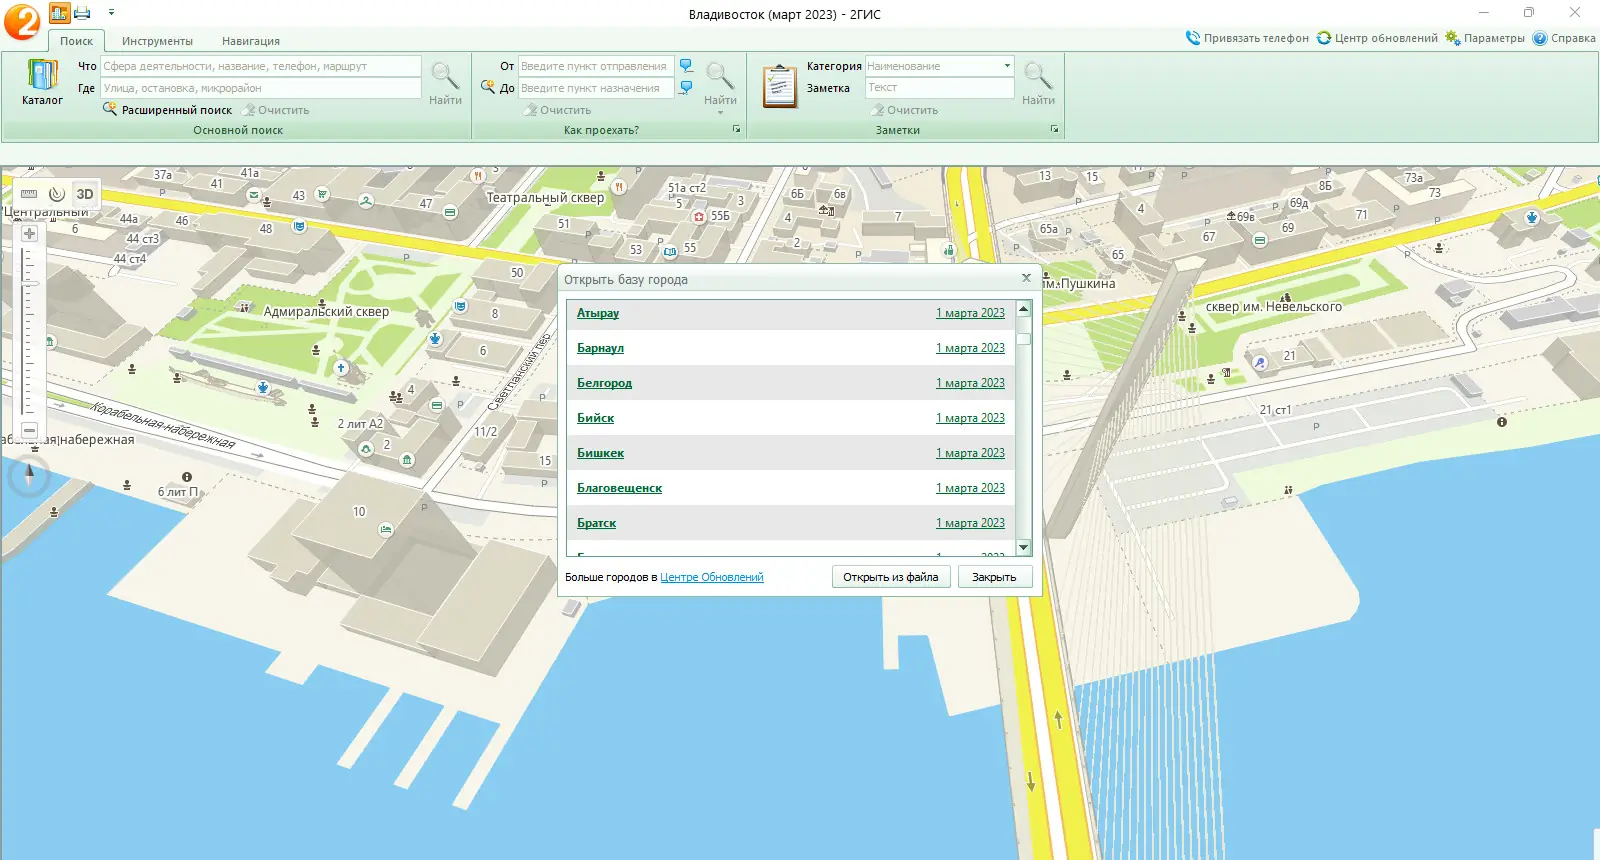The image size is (1600, 860).
Task: Focus the От departure field
Action: tap(596, 66)
